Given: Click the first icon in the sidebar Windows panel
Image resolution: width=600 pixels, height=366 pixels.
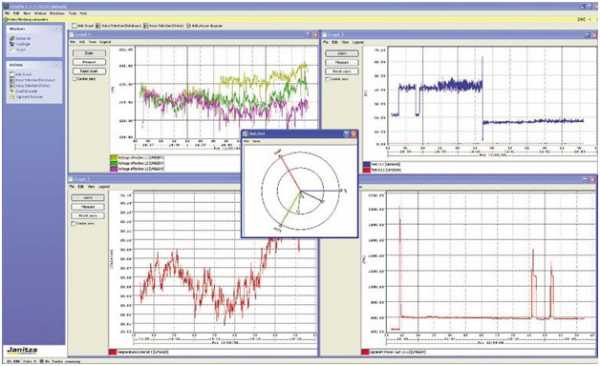Looking at the screenshot, I should pos(12,38).
